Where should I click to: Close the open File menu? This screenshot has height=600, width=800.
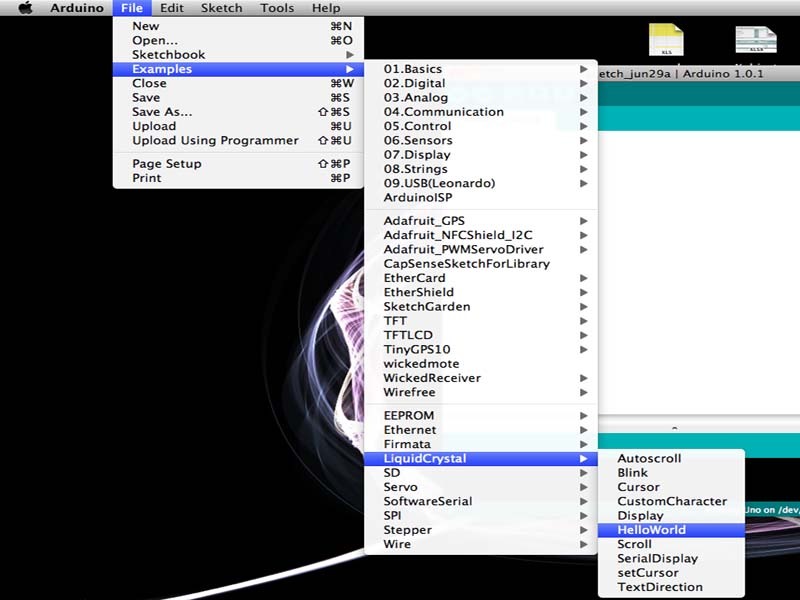click(x=132, y=8)
